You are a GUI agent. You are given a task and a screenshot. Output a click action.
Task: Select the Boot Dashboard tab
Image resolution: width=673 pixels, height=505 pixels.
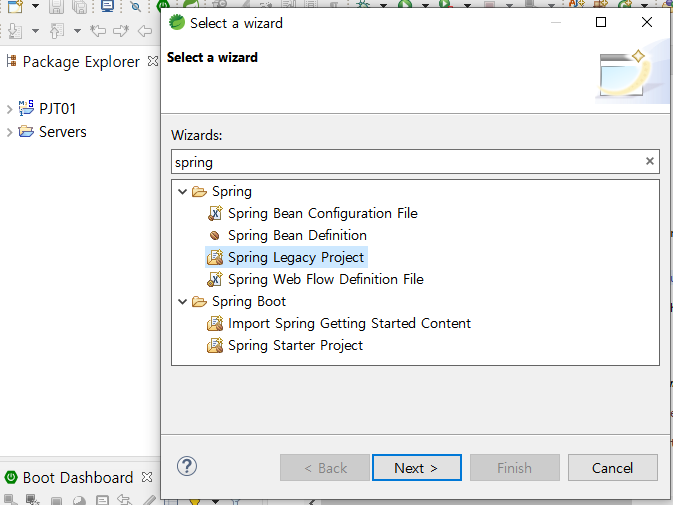click(78, 478)
